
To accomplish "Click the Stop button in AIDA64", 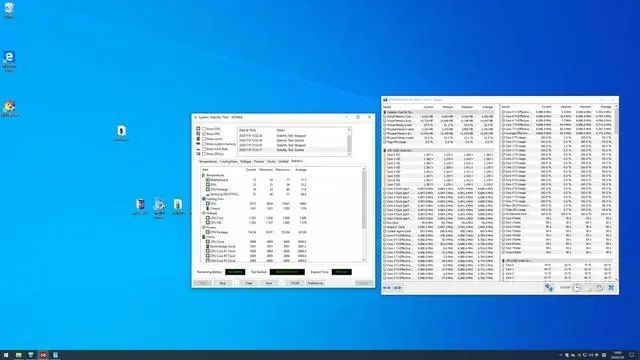I will pyautogui.click(x=222, y=283).
